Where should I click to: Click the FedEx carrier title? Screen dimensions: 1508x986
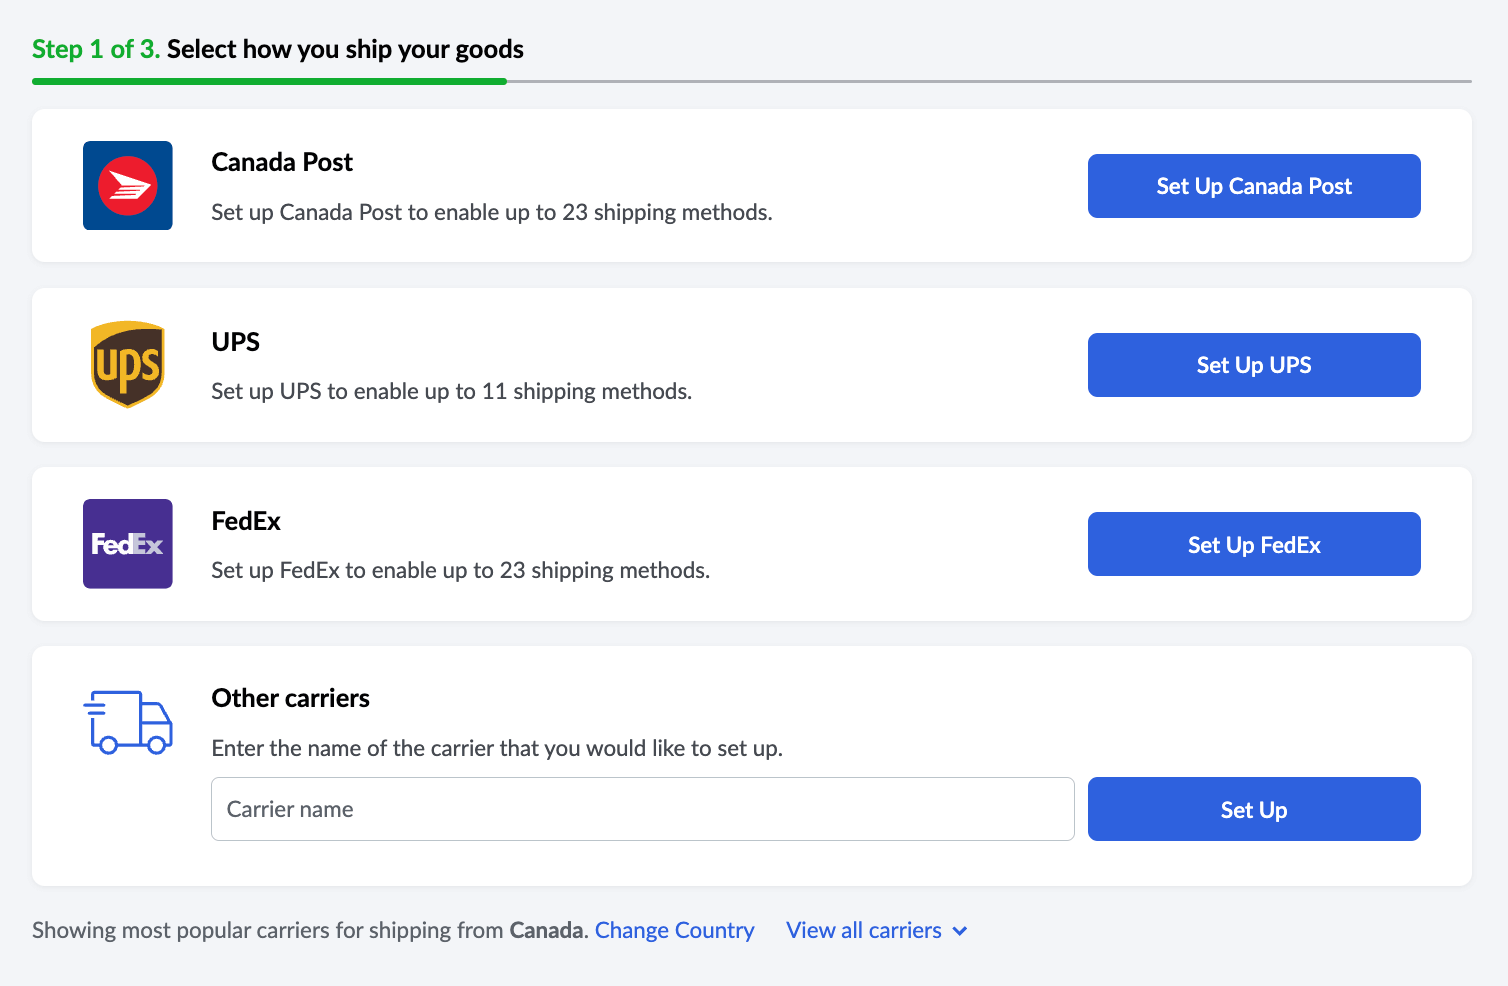click(x=246, y=521)
